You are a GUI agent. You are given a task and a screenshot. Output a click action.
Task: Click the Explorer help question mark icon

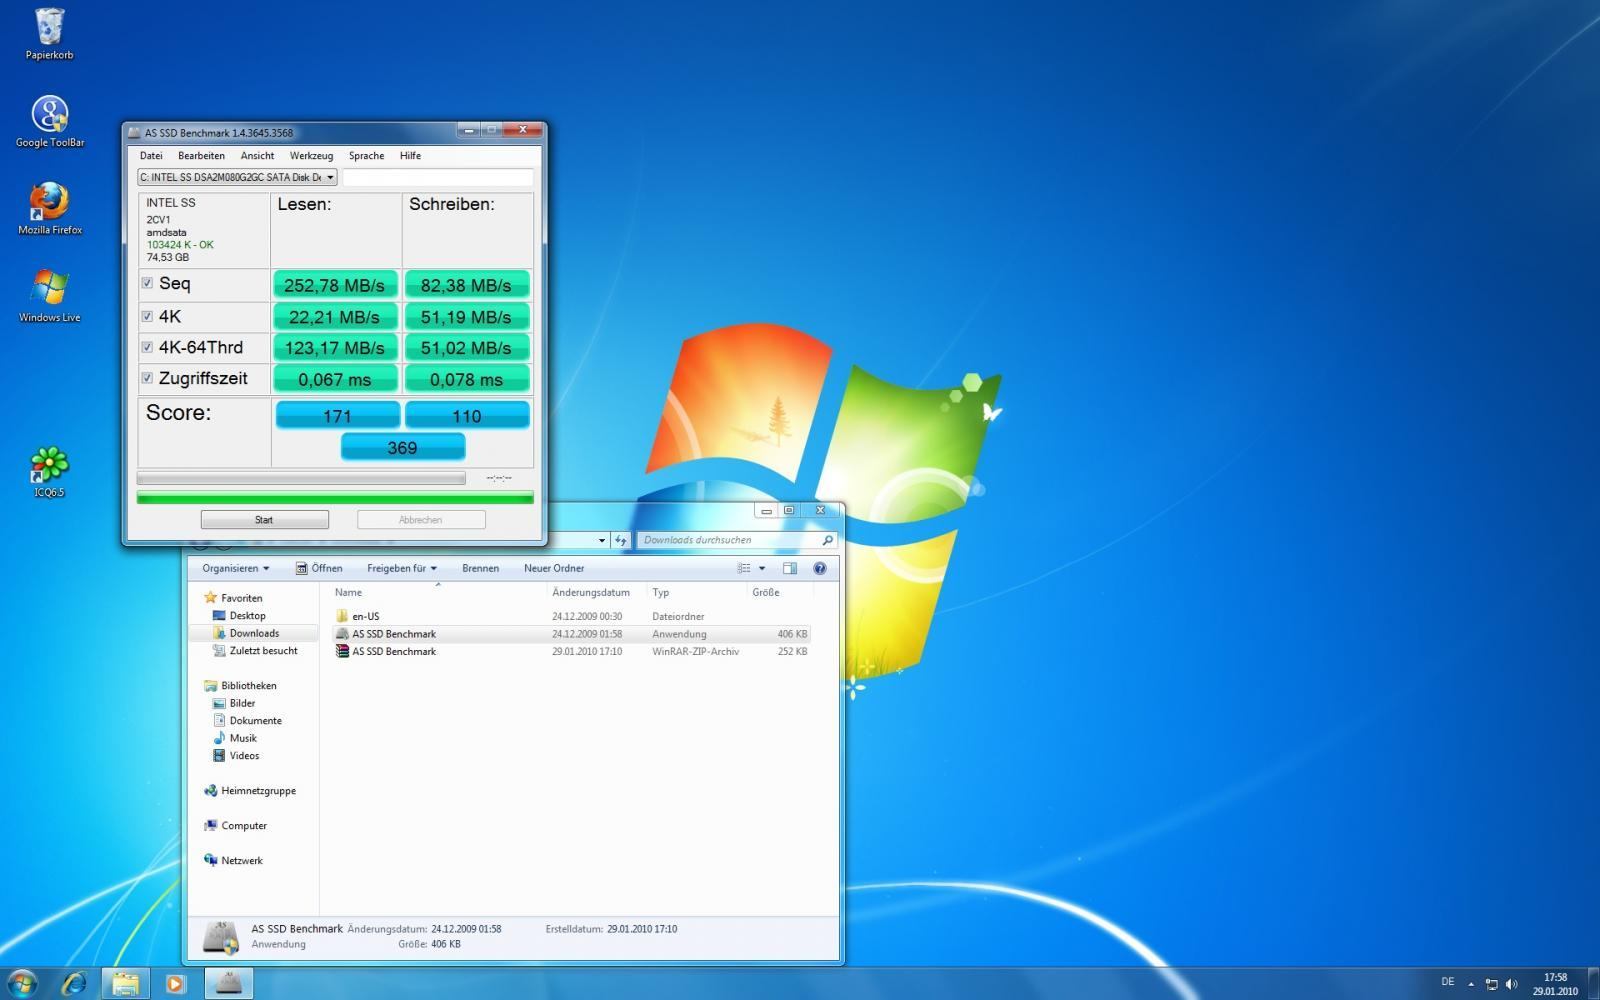[820, 568]
